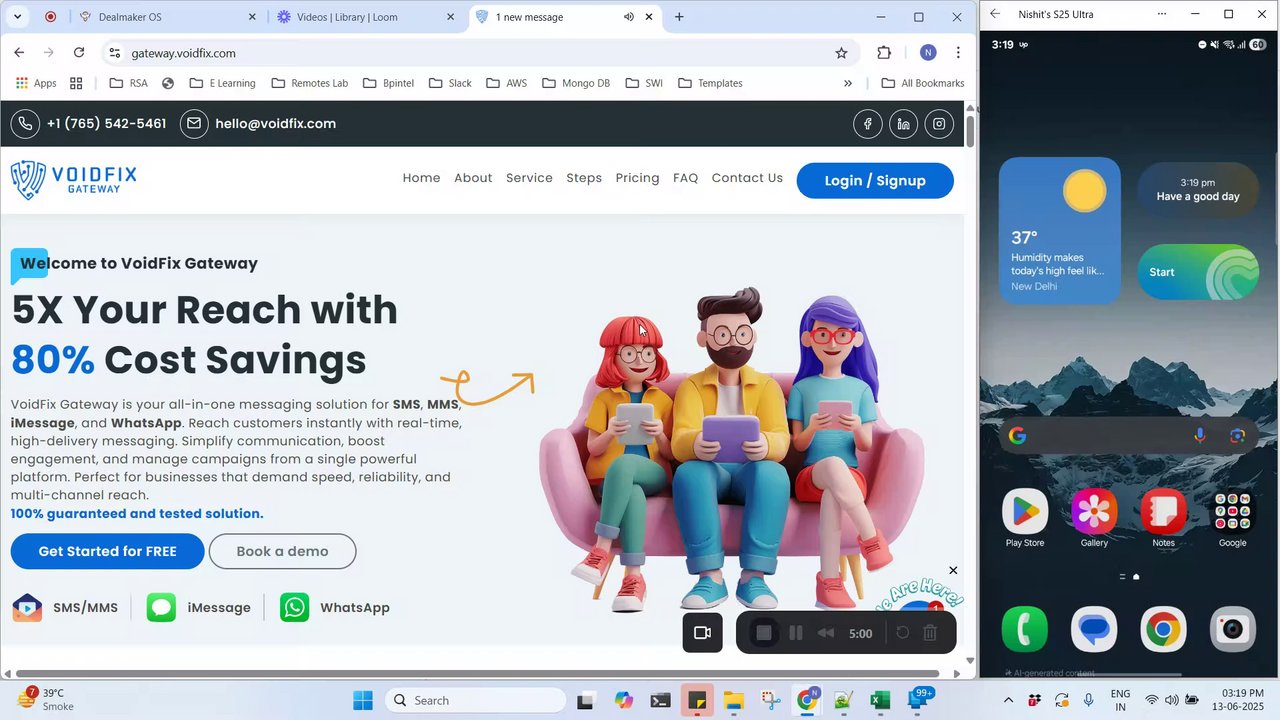This screenshot has height=720, width=1280.
Task: Expand the Chrome tab search dropdown arrow
Action: pyautogui.click(x=17, y=17)
